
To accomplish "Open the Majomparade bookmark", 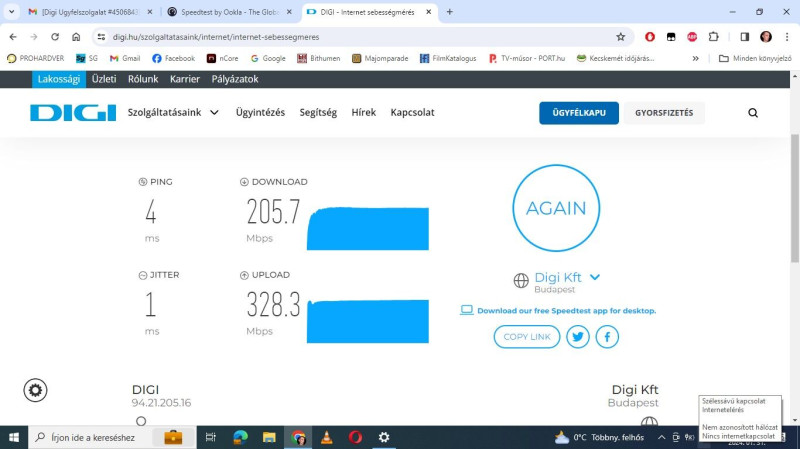I will pos(380,59).
